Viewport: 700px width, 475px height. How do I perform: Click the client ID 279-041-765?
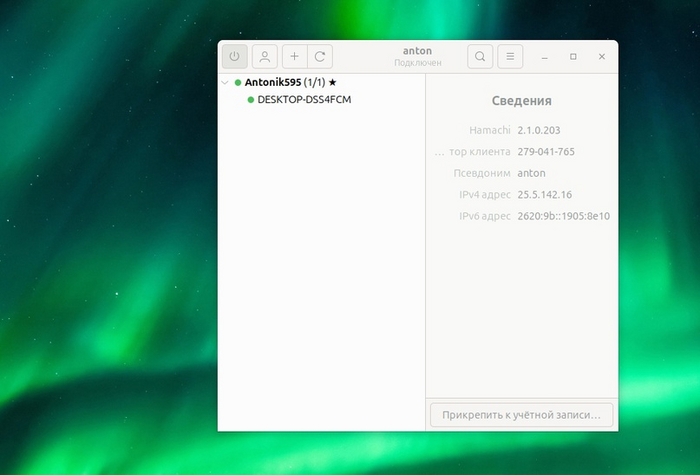[x=546, y=152]
